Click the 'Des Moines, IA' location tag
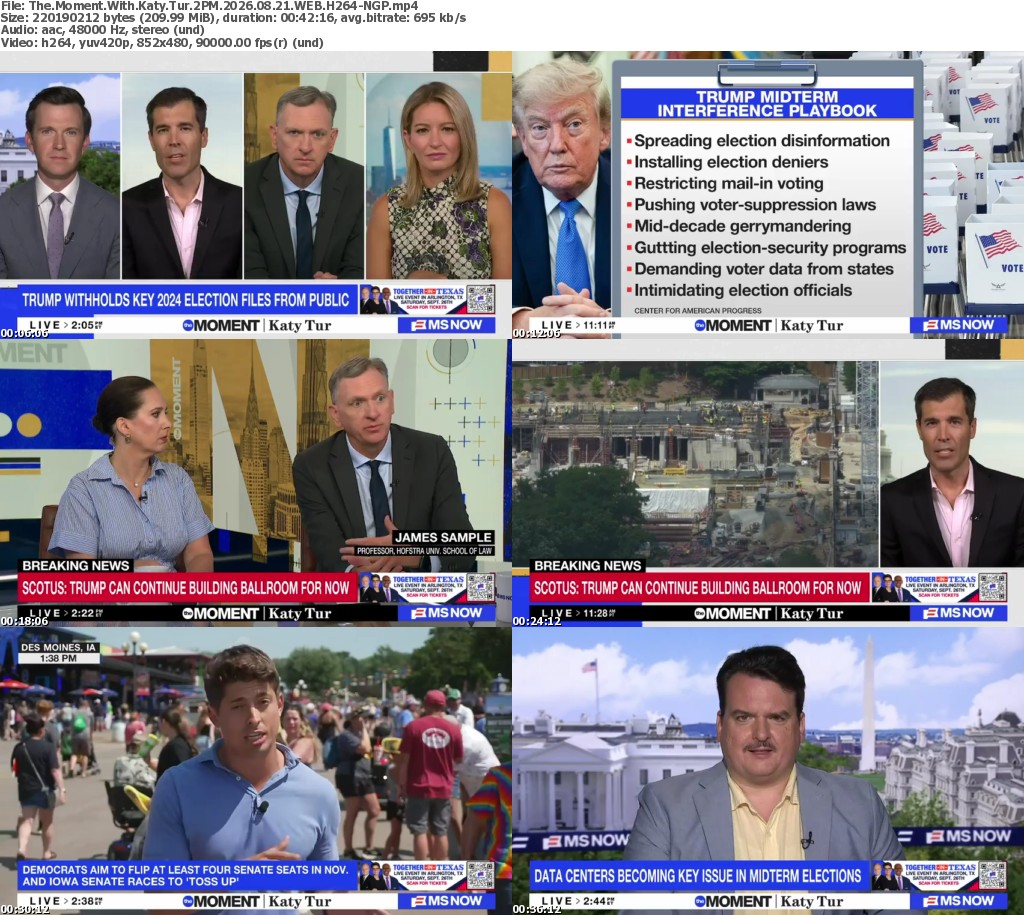 59,647
